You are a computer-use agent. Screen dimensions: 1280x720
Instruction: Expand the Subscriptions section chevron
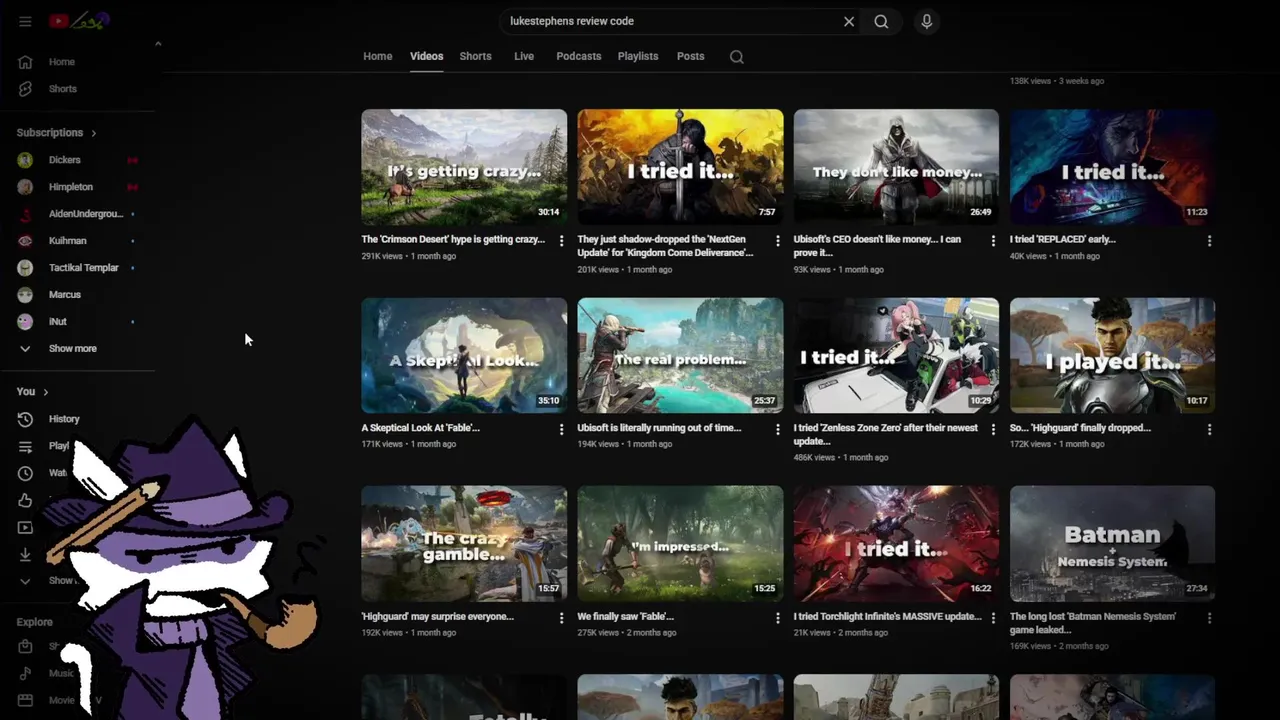94,133
